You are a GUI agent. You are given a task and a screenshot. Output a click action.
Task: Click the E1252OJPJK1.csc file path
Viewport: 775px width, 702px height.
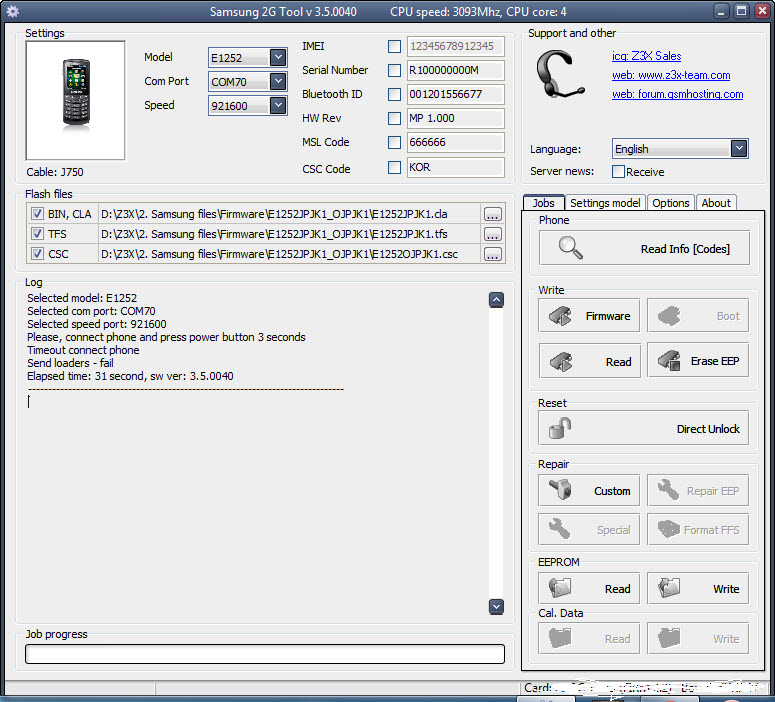[279, 254]
